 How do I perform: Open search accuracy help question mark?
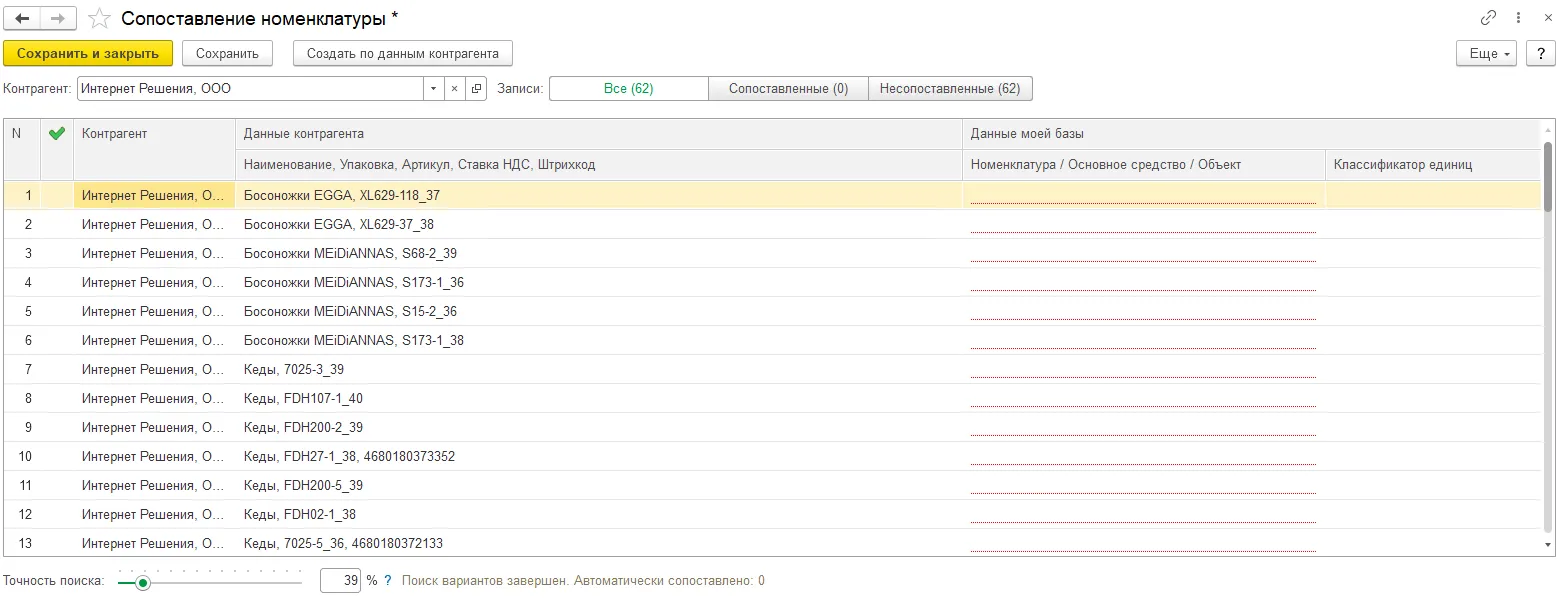387,580
